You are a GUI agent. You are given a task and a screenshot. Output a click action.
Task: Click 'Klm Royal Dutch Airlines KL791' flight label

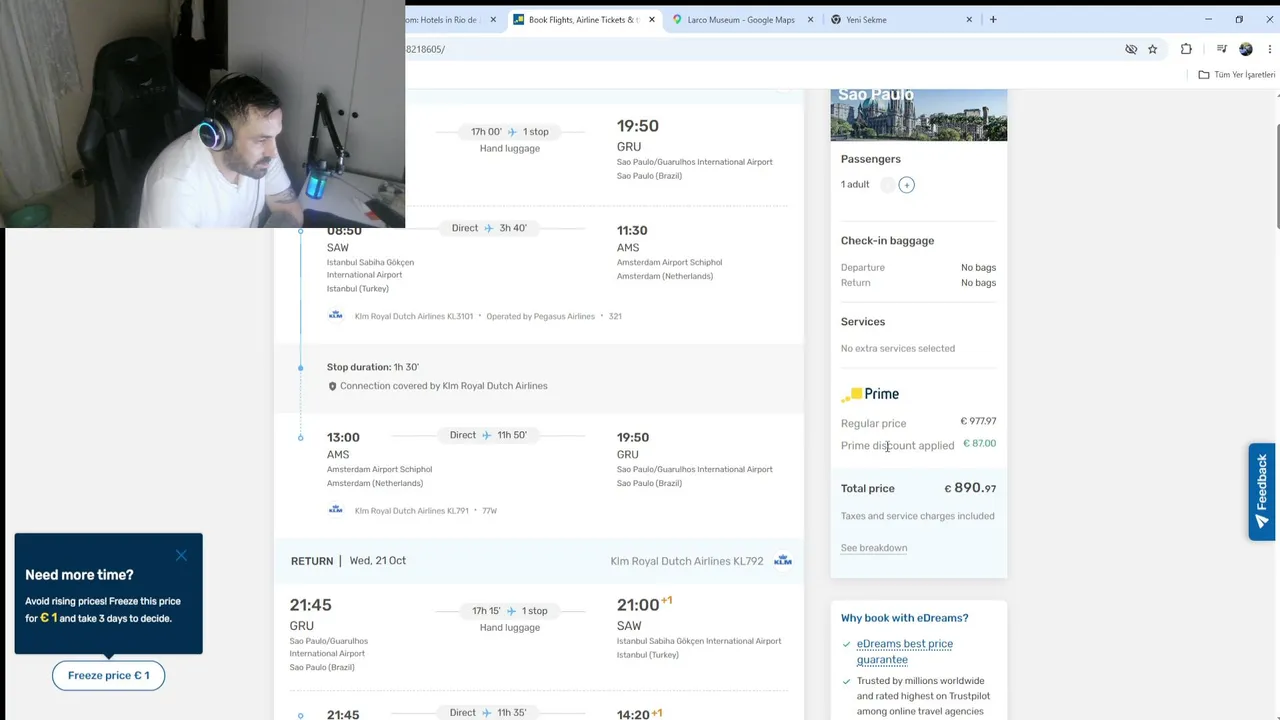coord(412,510)
